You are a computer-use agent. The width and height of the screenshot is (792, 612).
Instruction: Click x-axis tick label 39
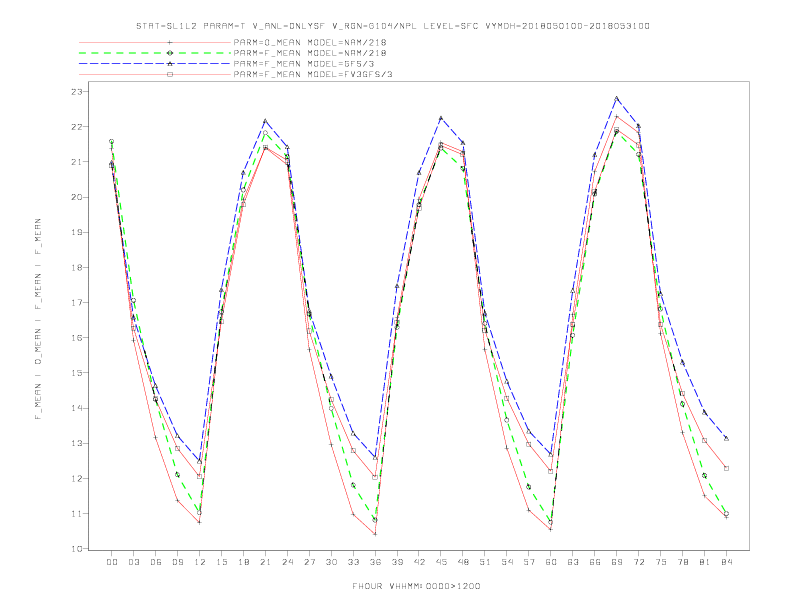point(397,562)
